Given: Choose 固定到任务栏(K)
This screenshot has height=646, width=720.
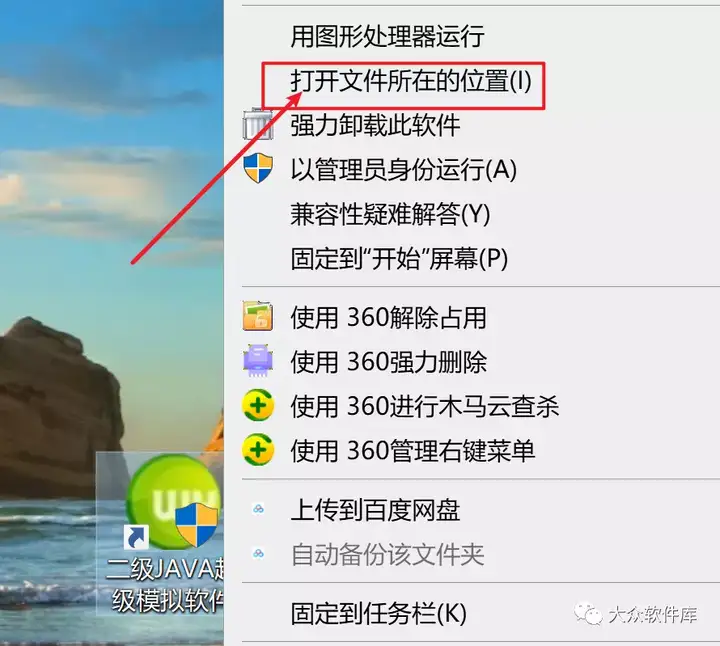Looking at the screenshot, I should pos(379,613).
